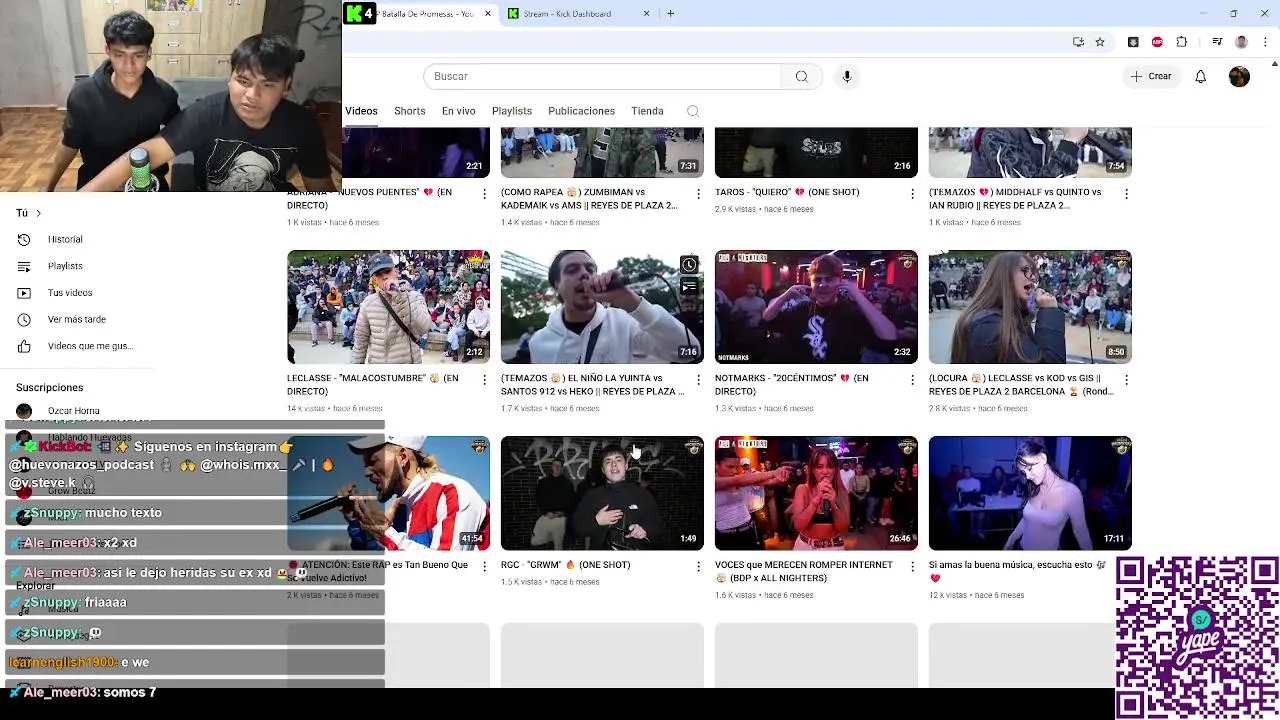1280x720 pixels.
Task: Open ZUMBIMAN vs KADEMAIK video title
Action: [589, 198]
